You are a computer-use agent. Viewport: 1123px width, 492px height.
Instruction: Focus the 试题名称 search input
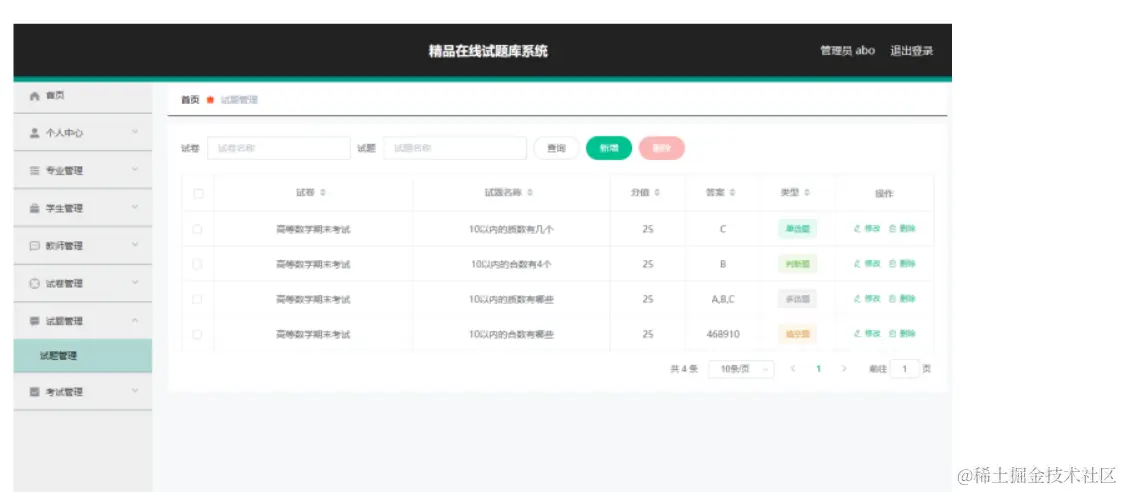point(456,148)
